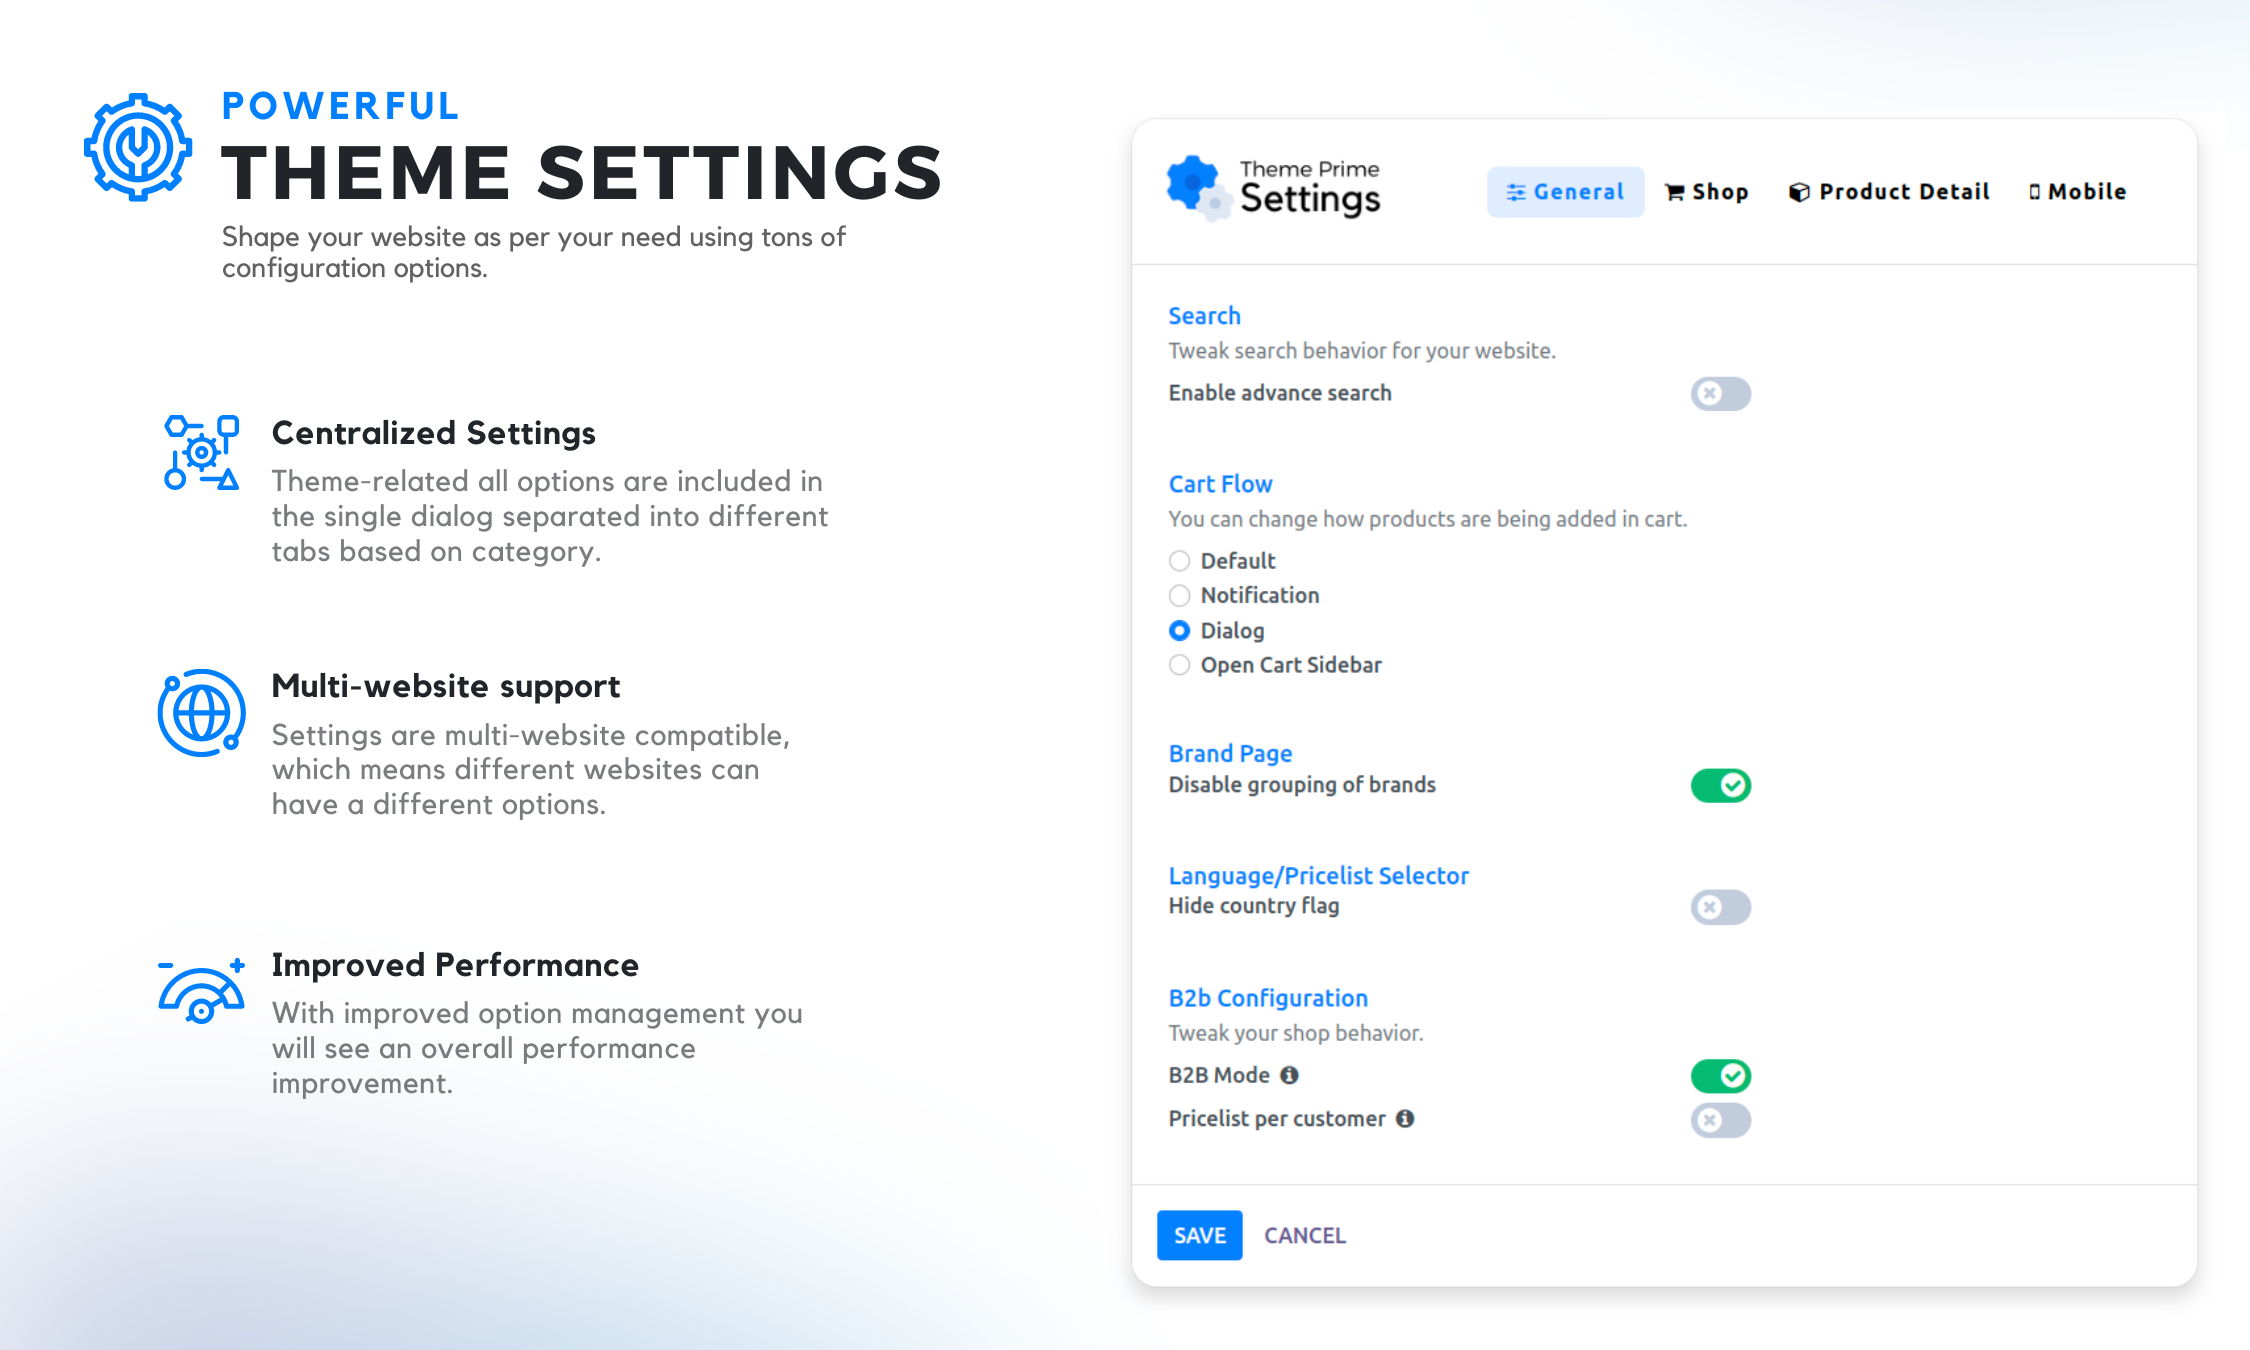Enable the advance search toggle
This screenshot has height=1350, width=2250.
pos(1720,394)
